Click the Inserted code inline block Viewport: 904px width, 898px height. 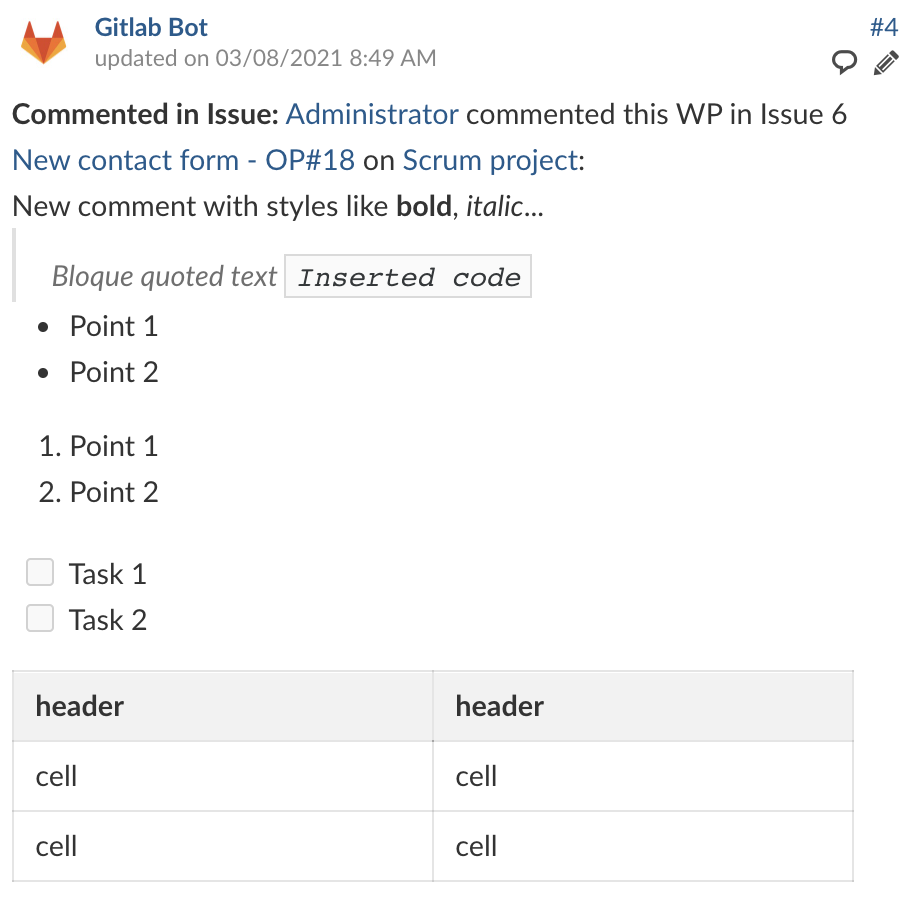[408, 277]
